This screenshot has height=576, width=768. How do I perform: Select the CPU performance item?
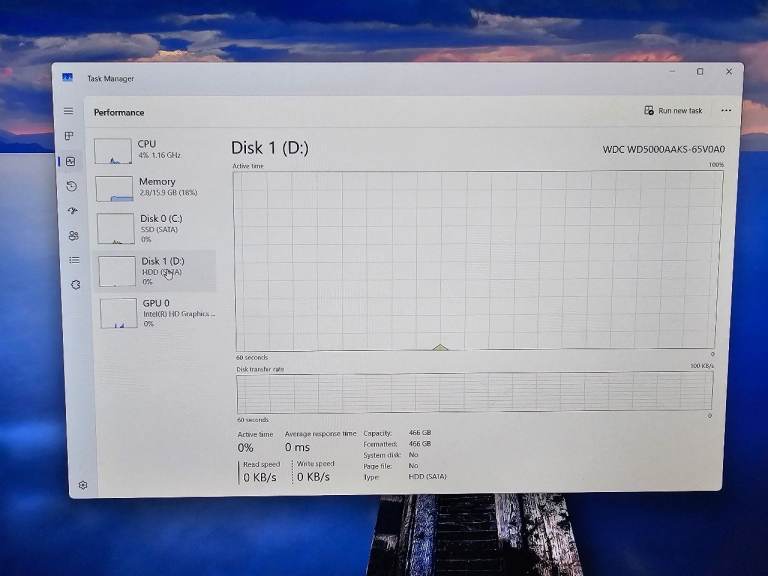153,150
